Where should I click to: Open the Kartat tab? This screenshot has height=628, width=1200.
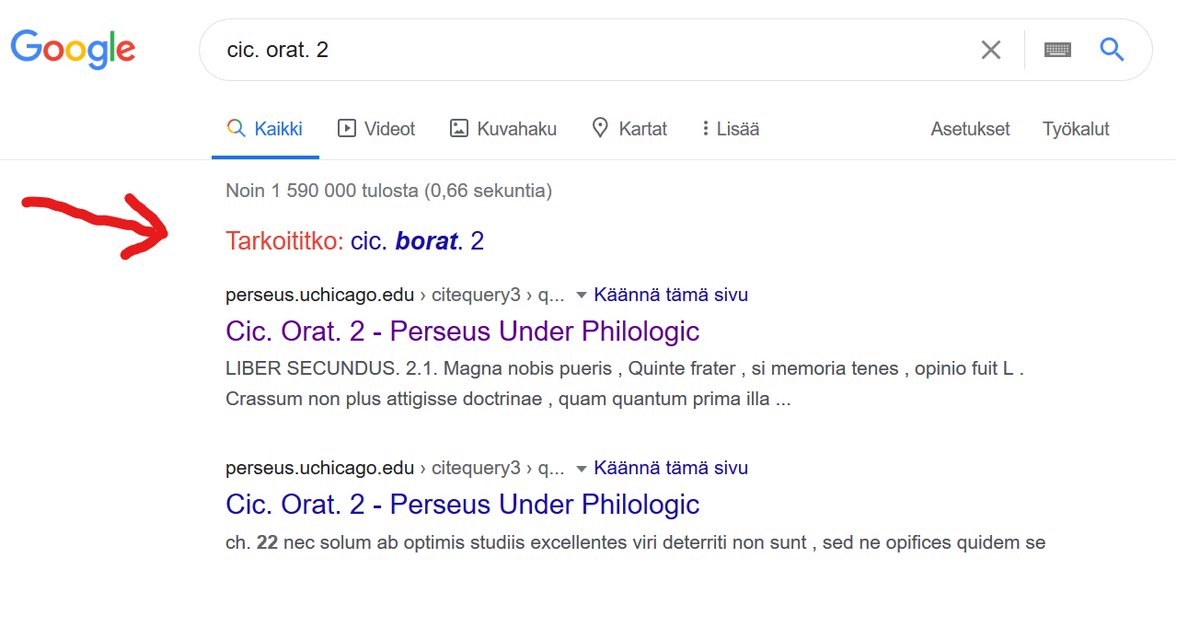[x=629, y=129]
